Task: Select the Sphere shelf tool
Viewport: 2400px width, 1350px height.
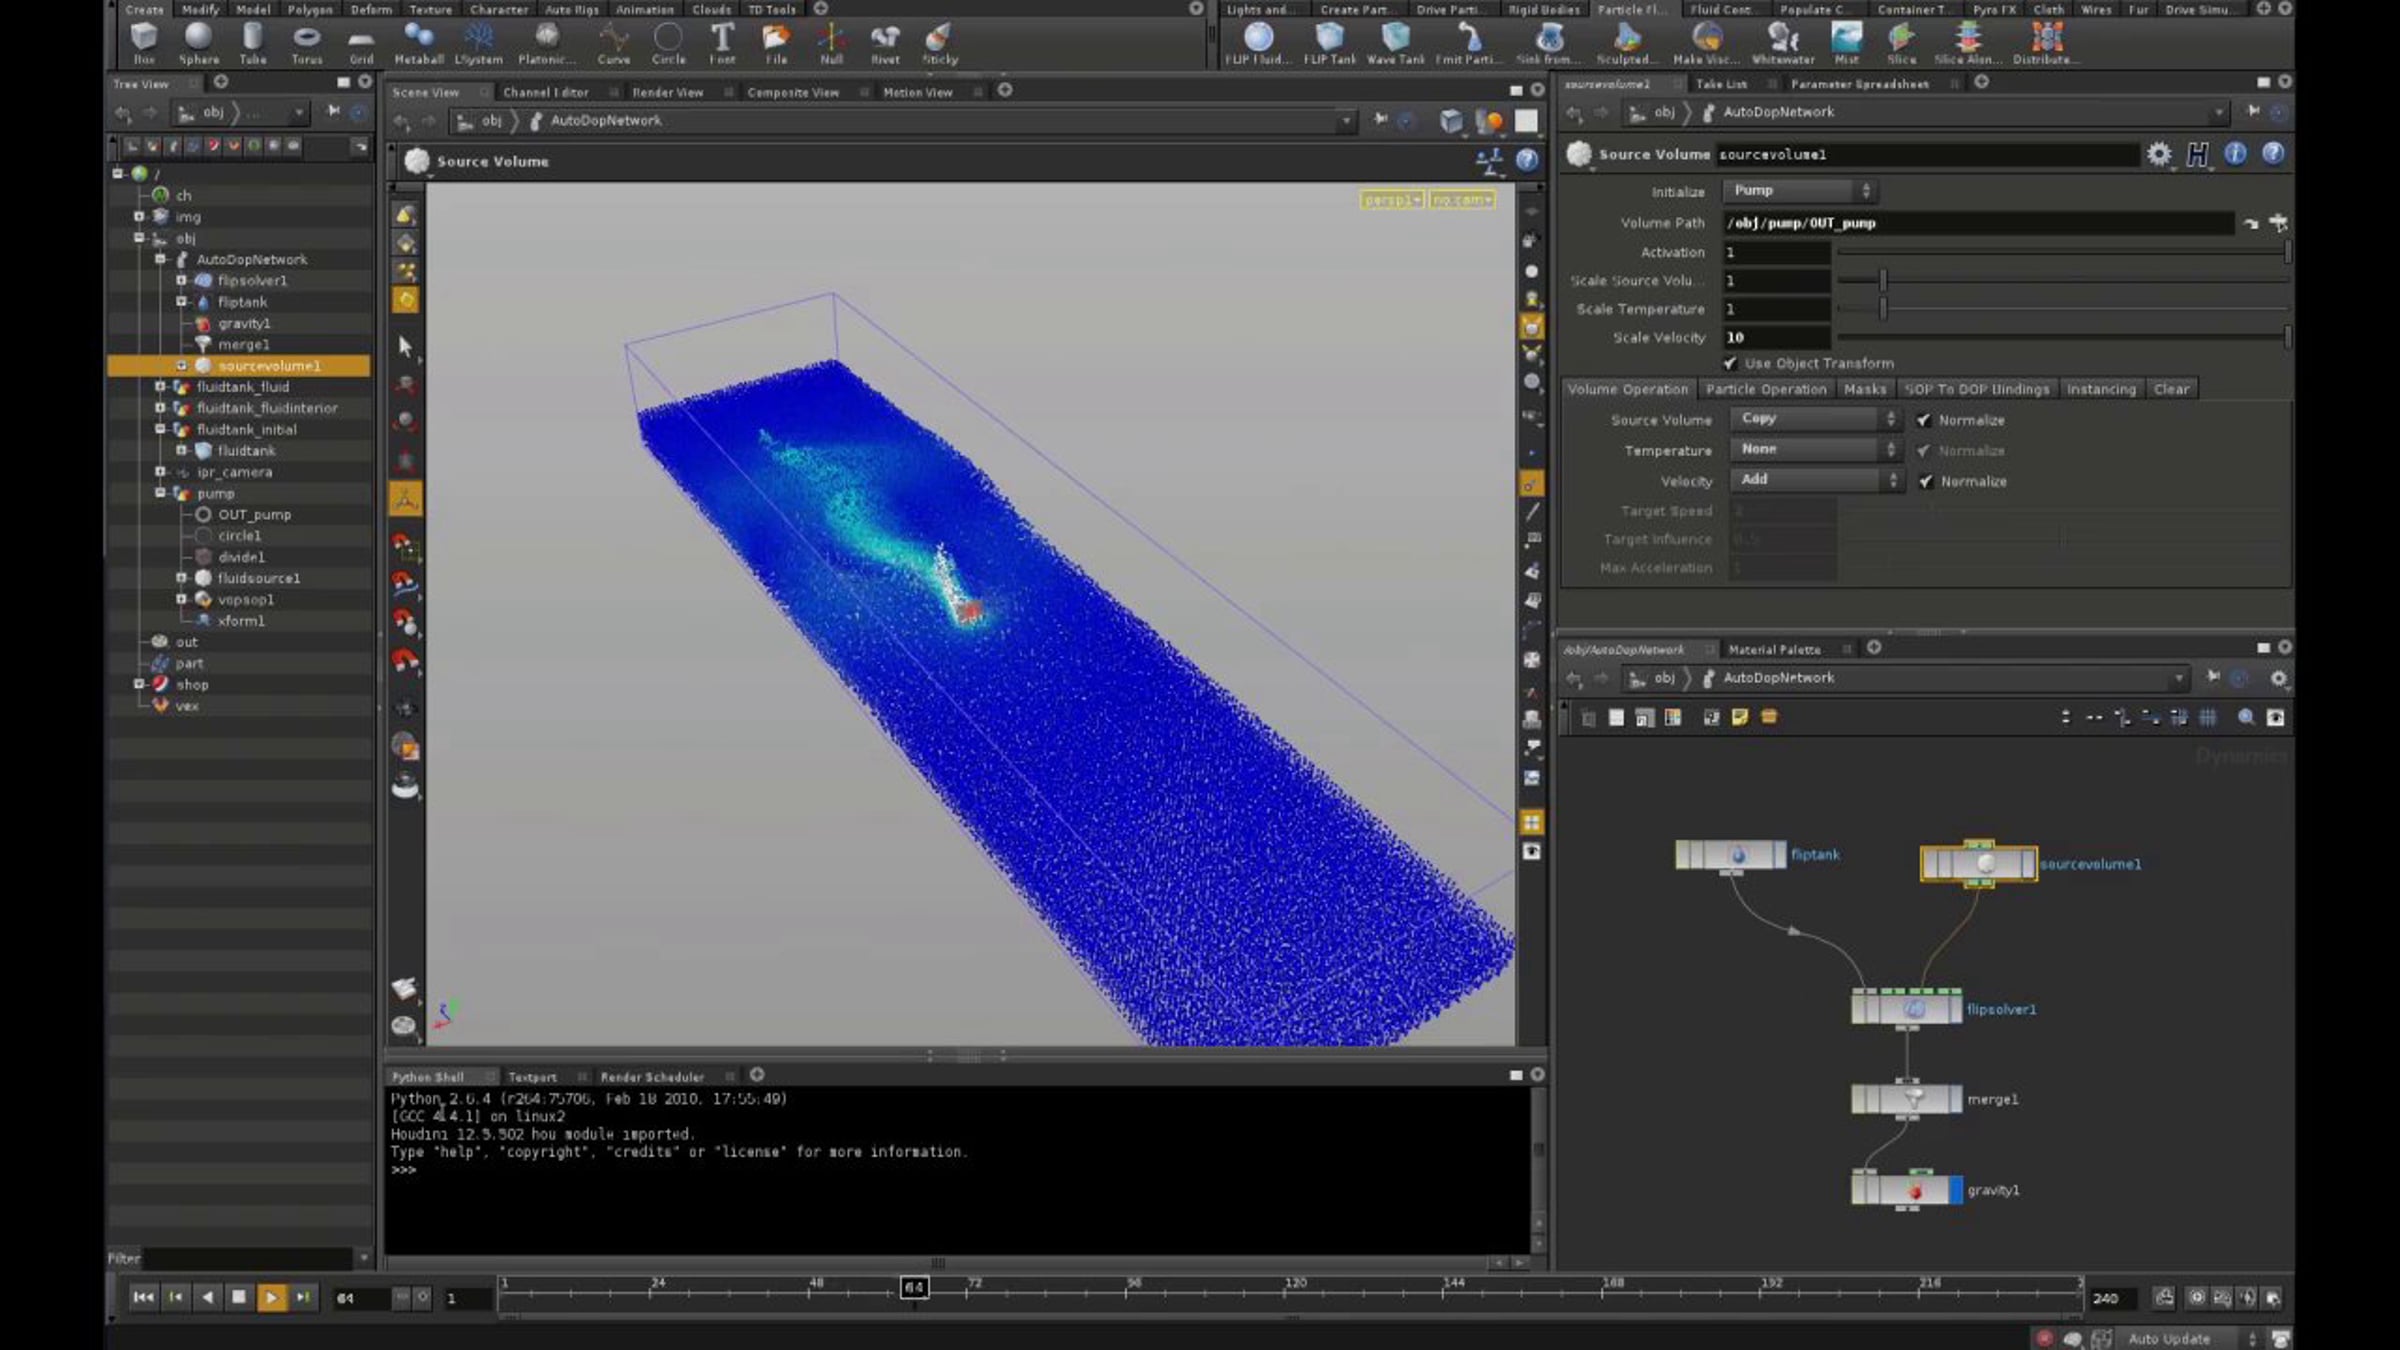Action: pyautogui.click(x=199, y=43)
